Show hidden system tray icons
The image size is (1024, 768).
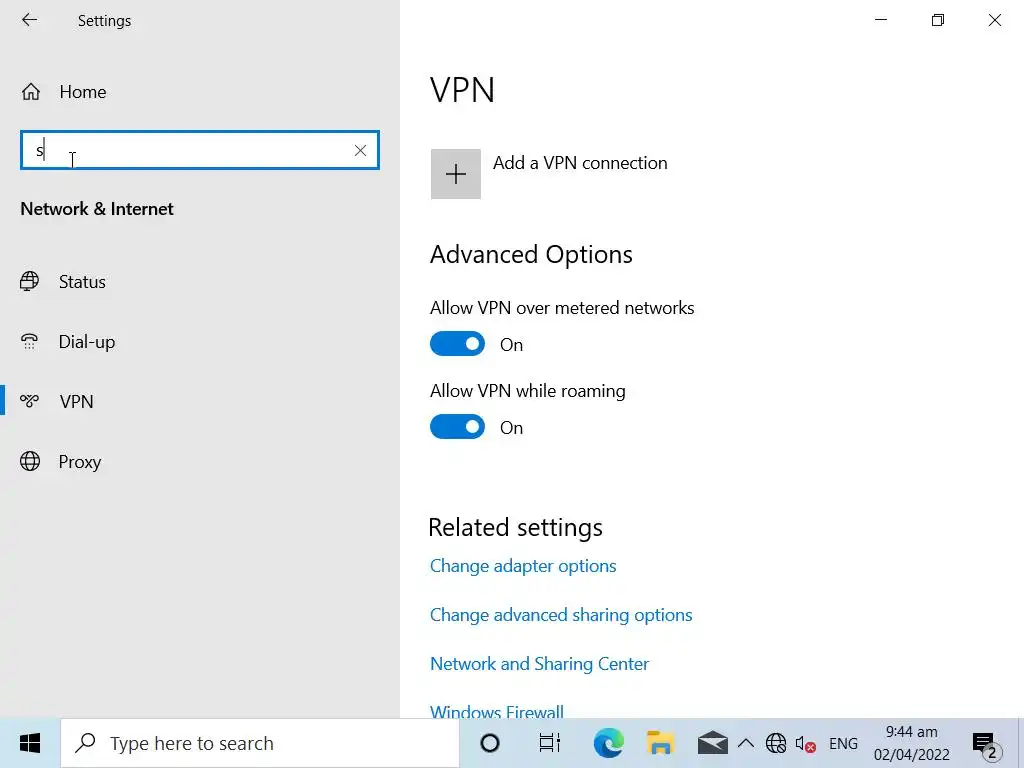745,743
